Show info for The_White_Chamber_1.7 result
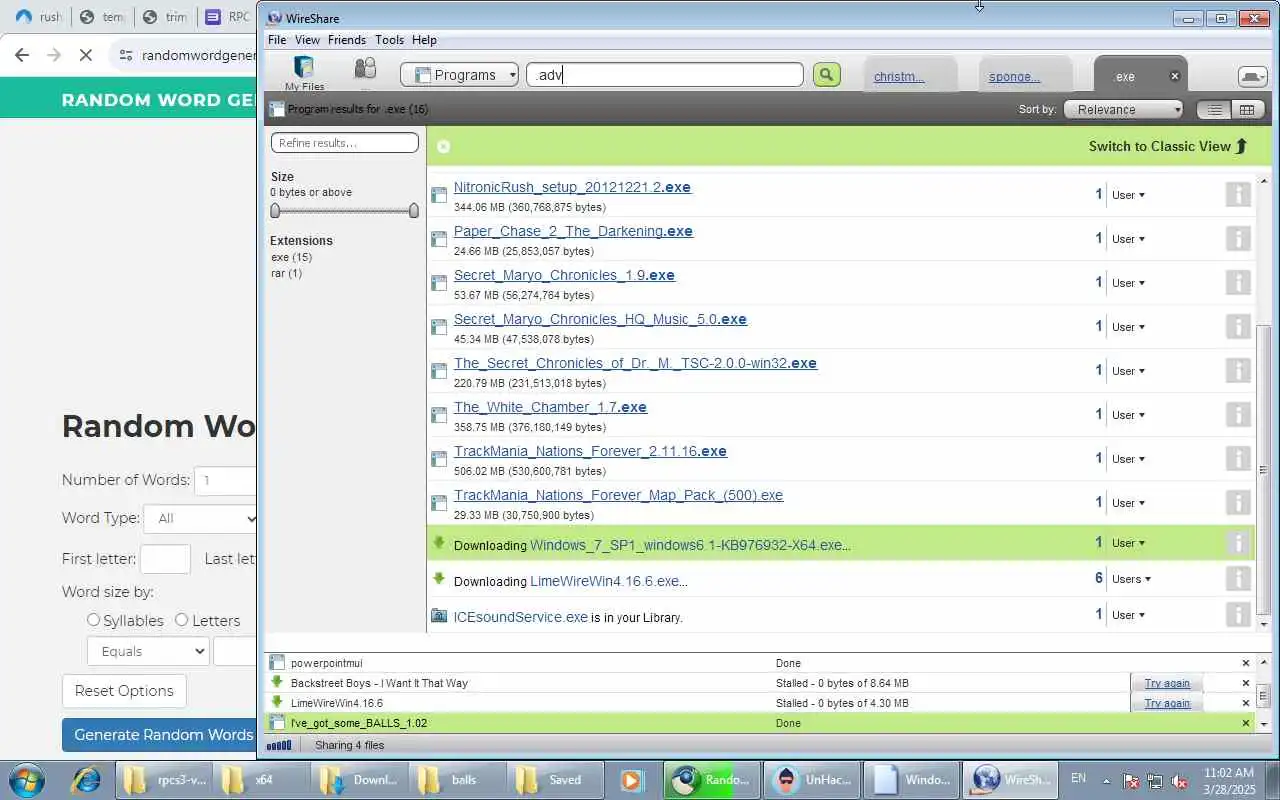 [1238, 414]
